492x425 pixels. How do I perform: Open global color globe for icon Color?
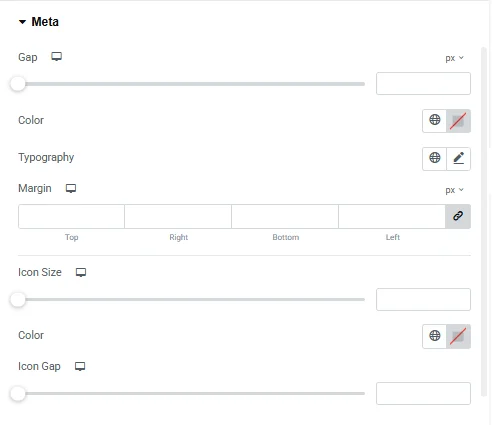tap(434, 336)
